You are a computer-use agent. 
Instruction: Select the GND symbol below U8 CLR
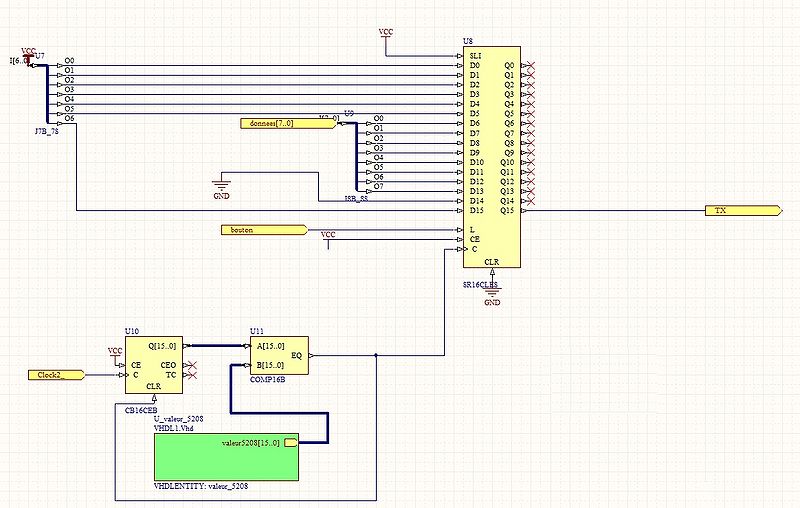click(491, 292)
